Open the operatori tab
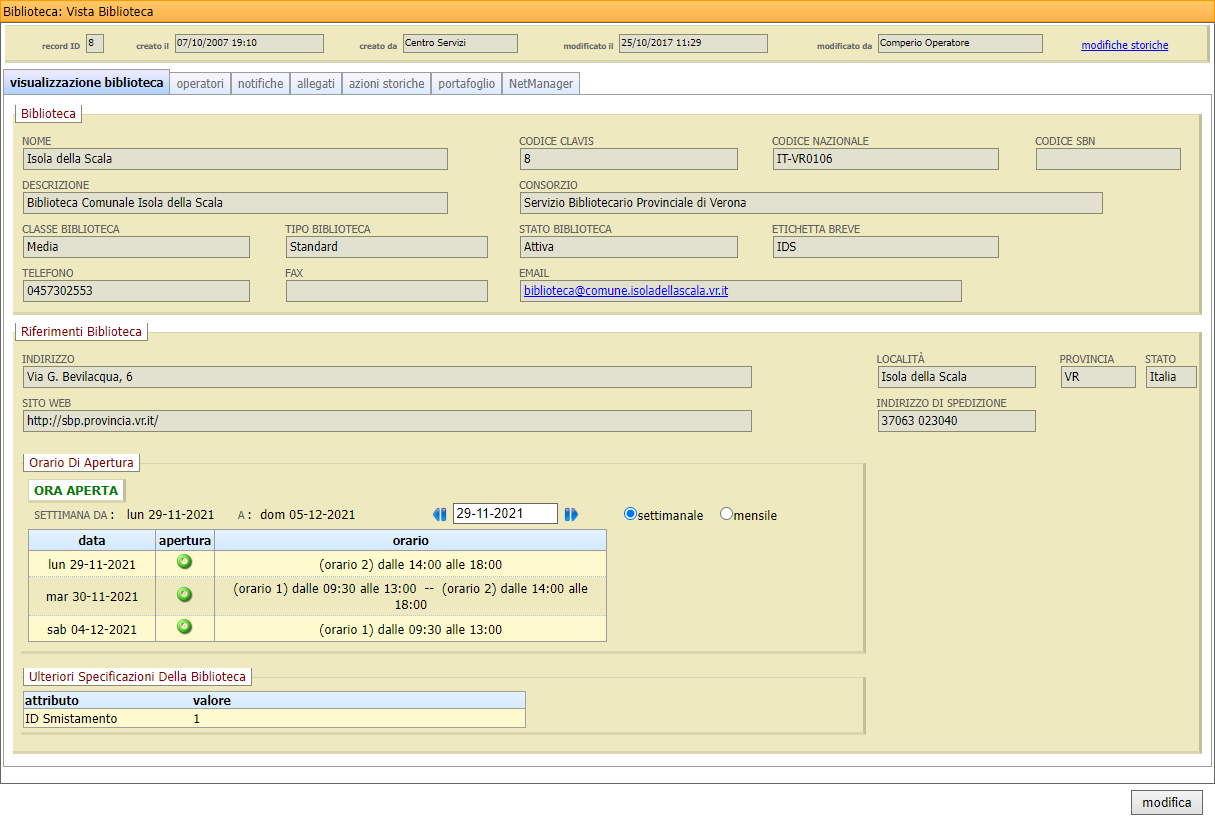This screenshot has height=817, width=1215. pyautogui.click(x=200, y=84)
